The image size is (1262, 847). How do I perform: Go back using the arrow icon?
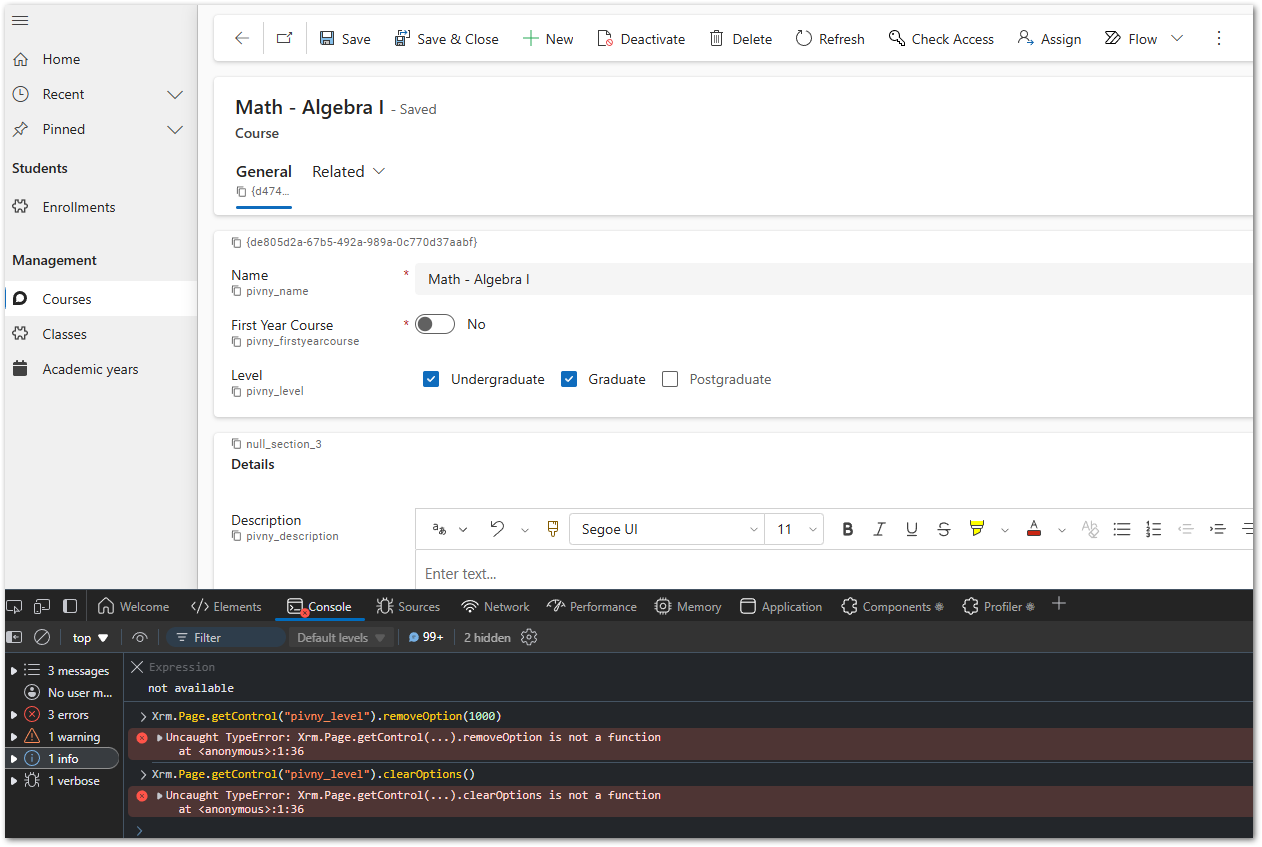tap(241, 38)
